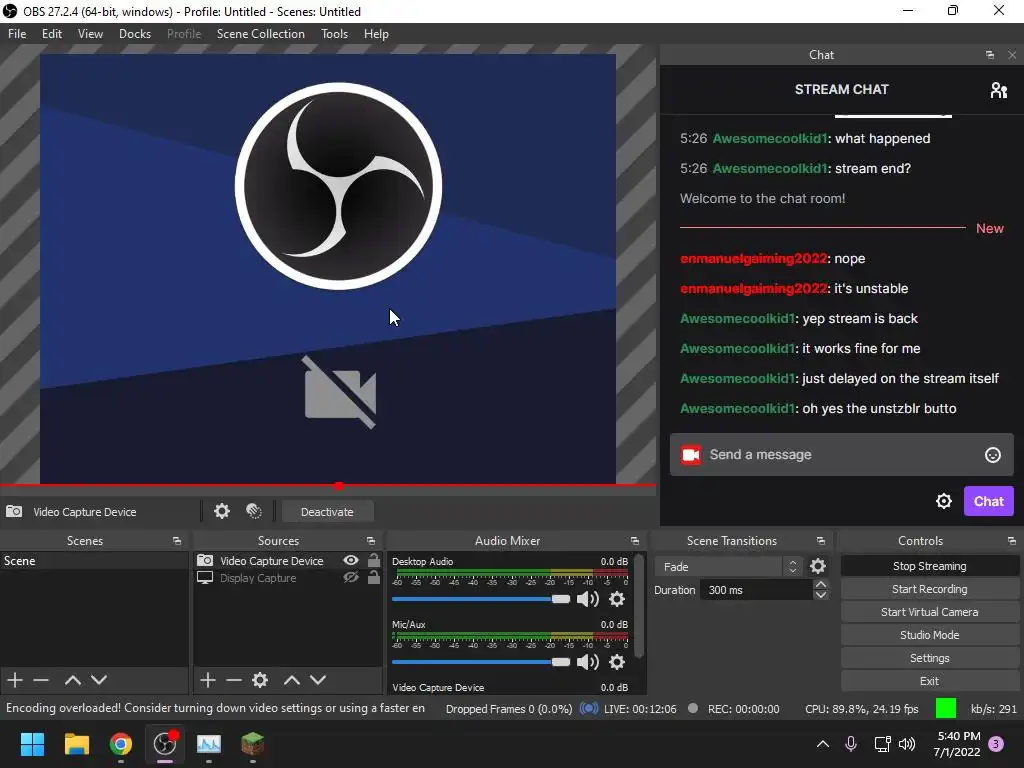Toggle lock on Video Capture Device source
The height and width of the screenshot is (768, 1024).
pyautogui.click(x=374, y=560)
